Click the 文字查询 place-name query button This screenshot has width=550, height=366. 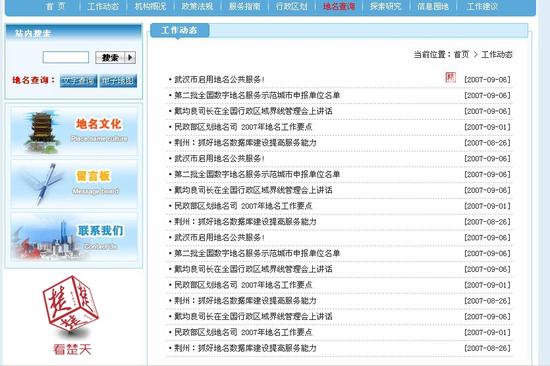(79, 81)
